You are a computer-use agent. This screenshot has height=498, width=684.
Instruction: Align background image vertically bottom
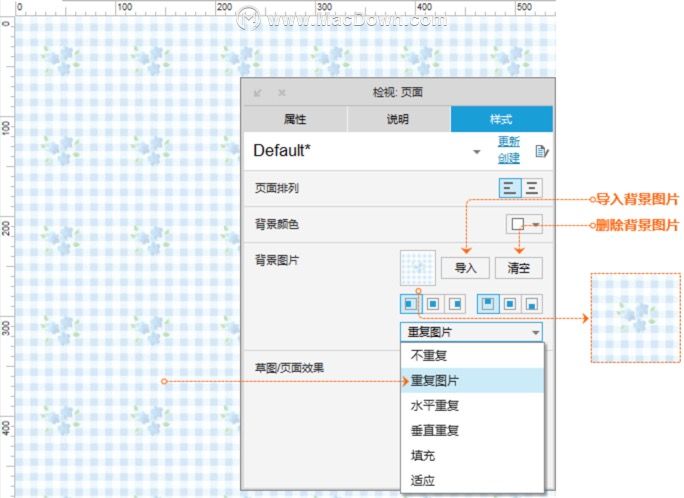[532, 304]
